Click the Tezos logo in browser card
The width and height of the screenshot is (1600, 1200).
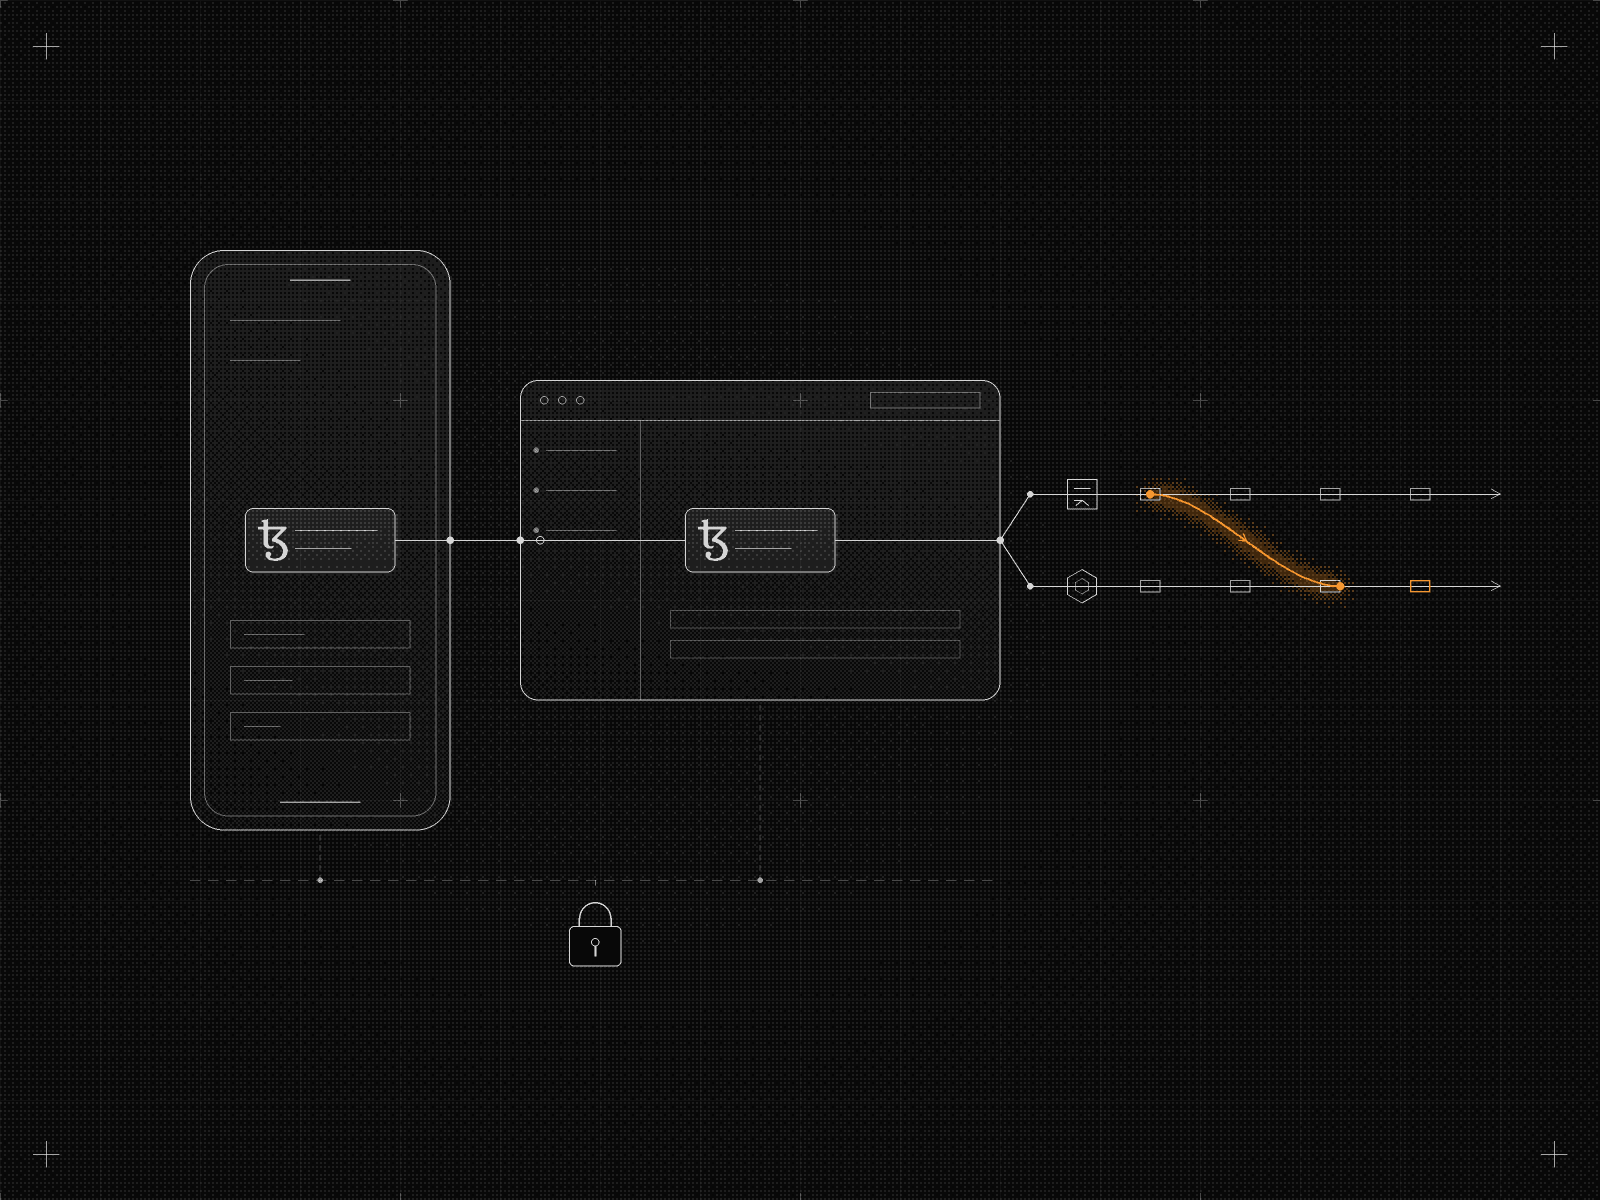(713, 540)
